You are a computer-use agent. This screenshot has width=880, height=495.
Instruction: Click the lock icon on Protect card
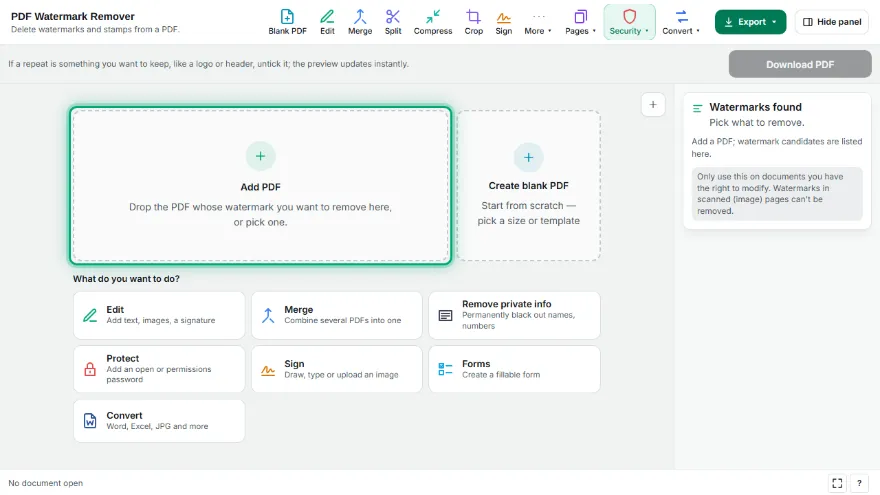90,369
